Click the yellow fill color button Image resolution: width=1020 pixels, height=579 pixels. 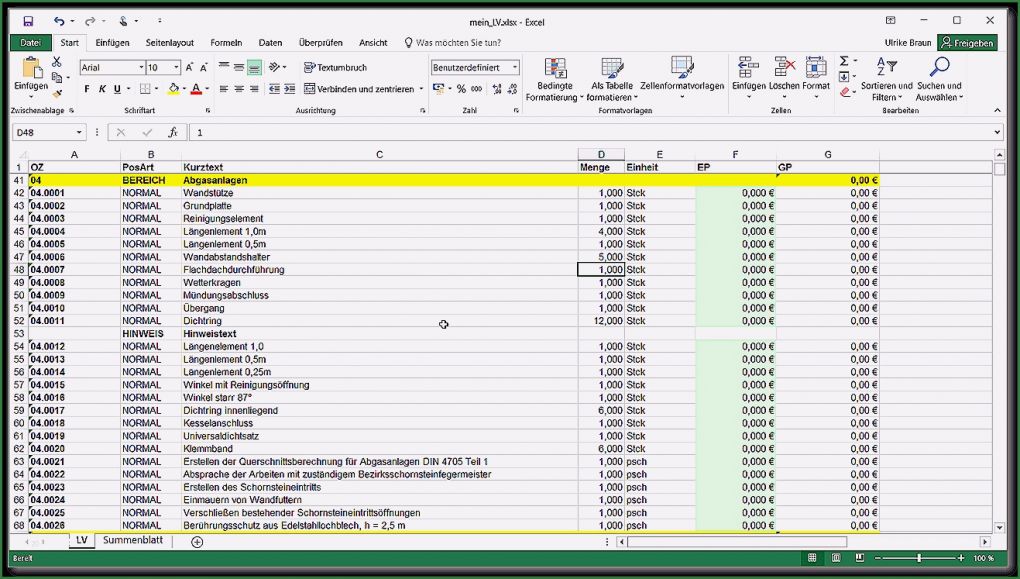coord(173,89)
